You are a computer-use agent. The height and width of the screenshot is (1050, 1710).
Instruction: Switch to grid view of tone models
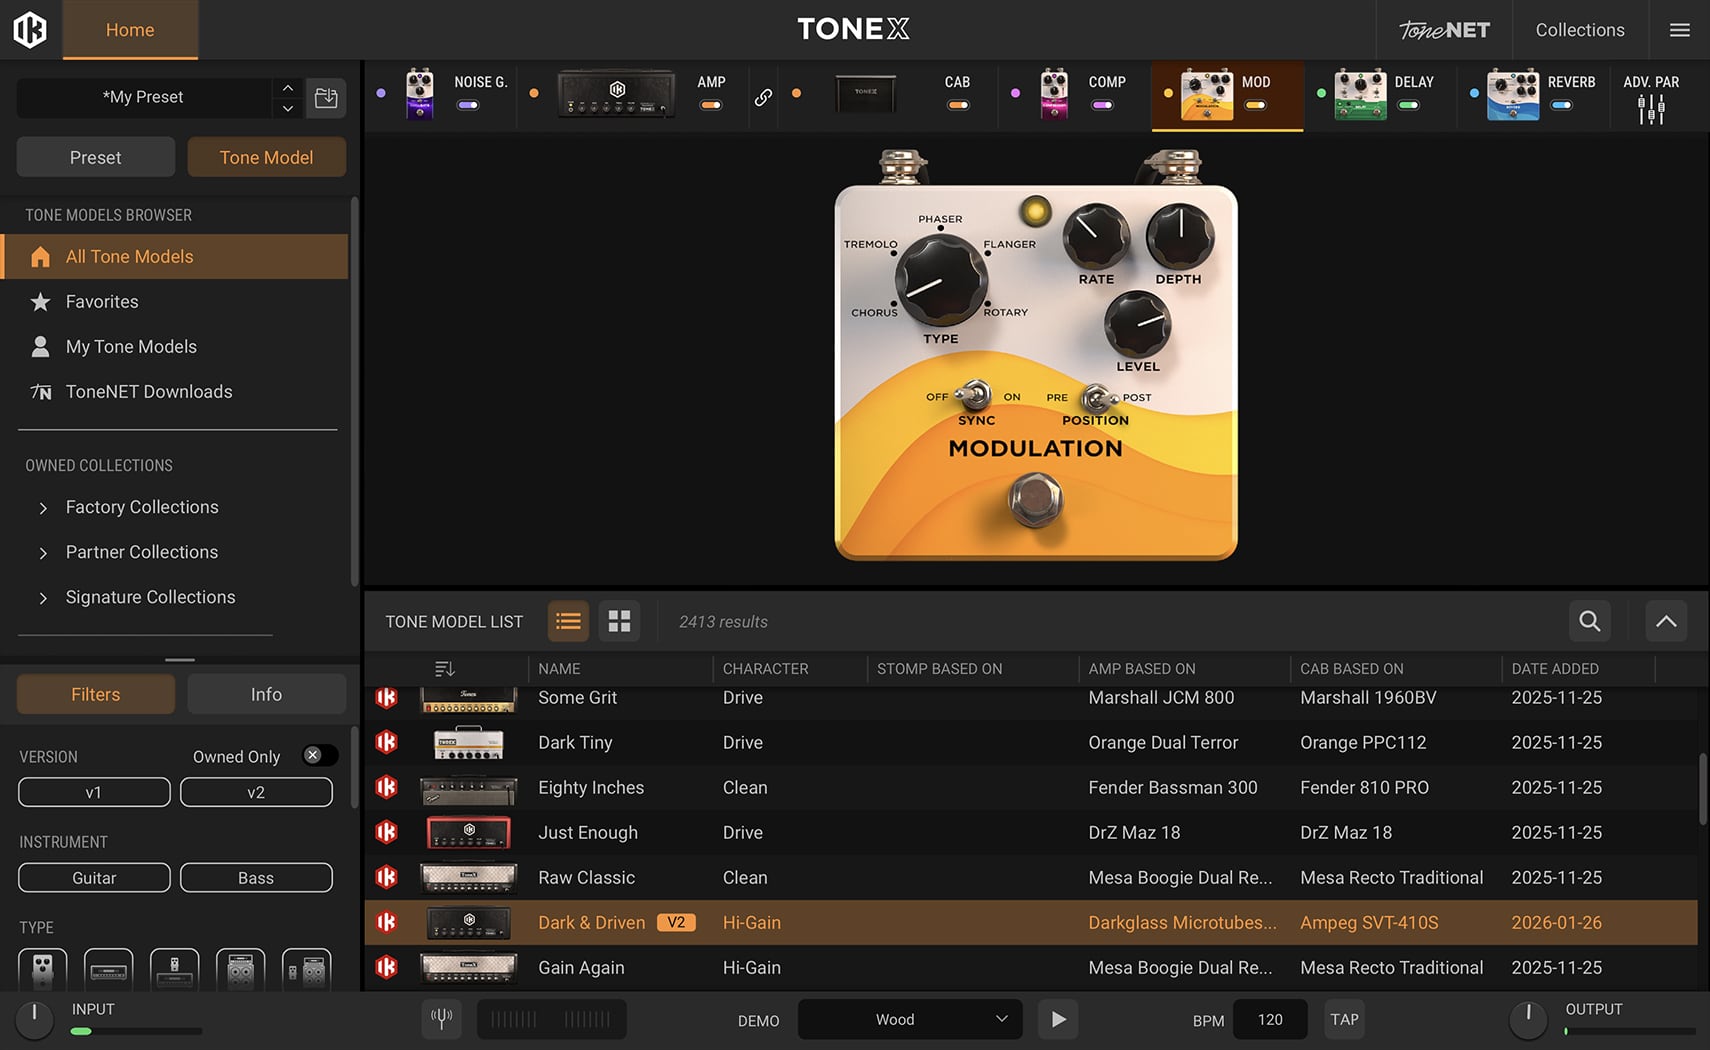pos(619,621)
